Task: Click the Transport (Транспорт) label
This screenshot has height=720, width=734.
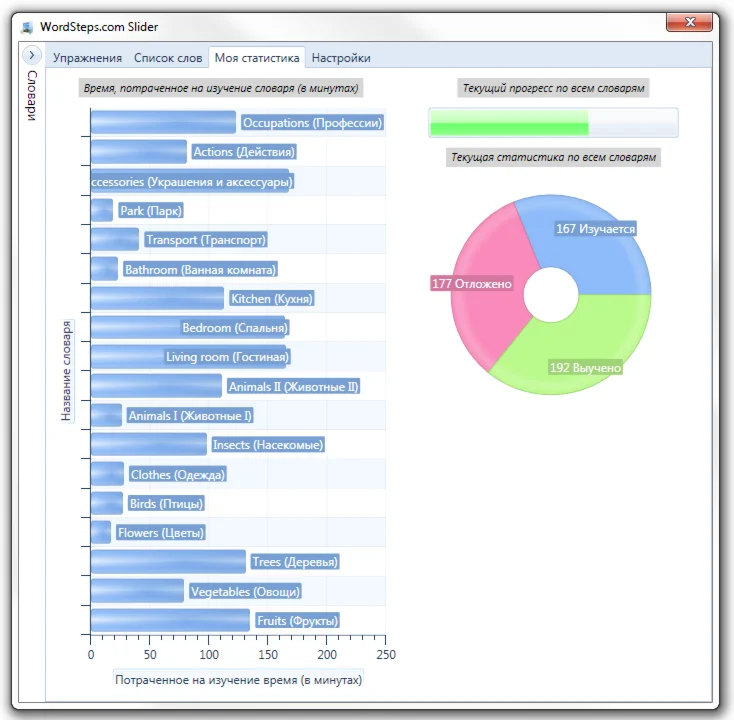Action: pos(206,240)
